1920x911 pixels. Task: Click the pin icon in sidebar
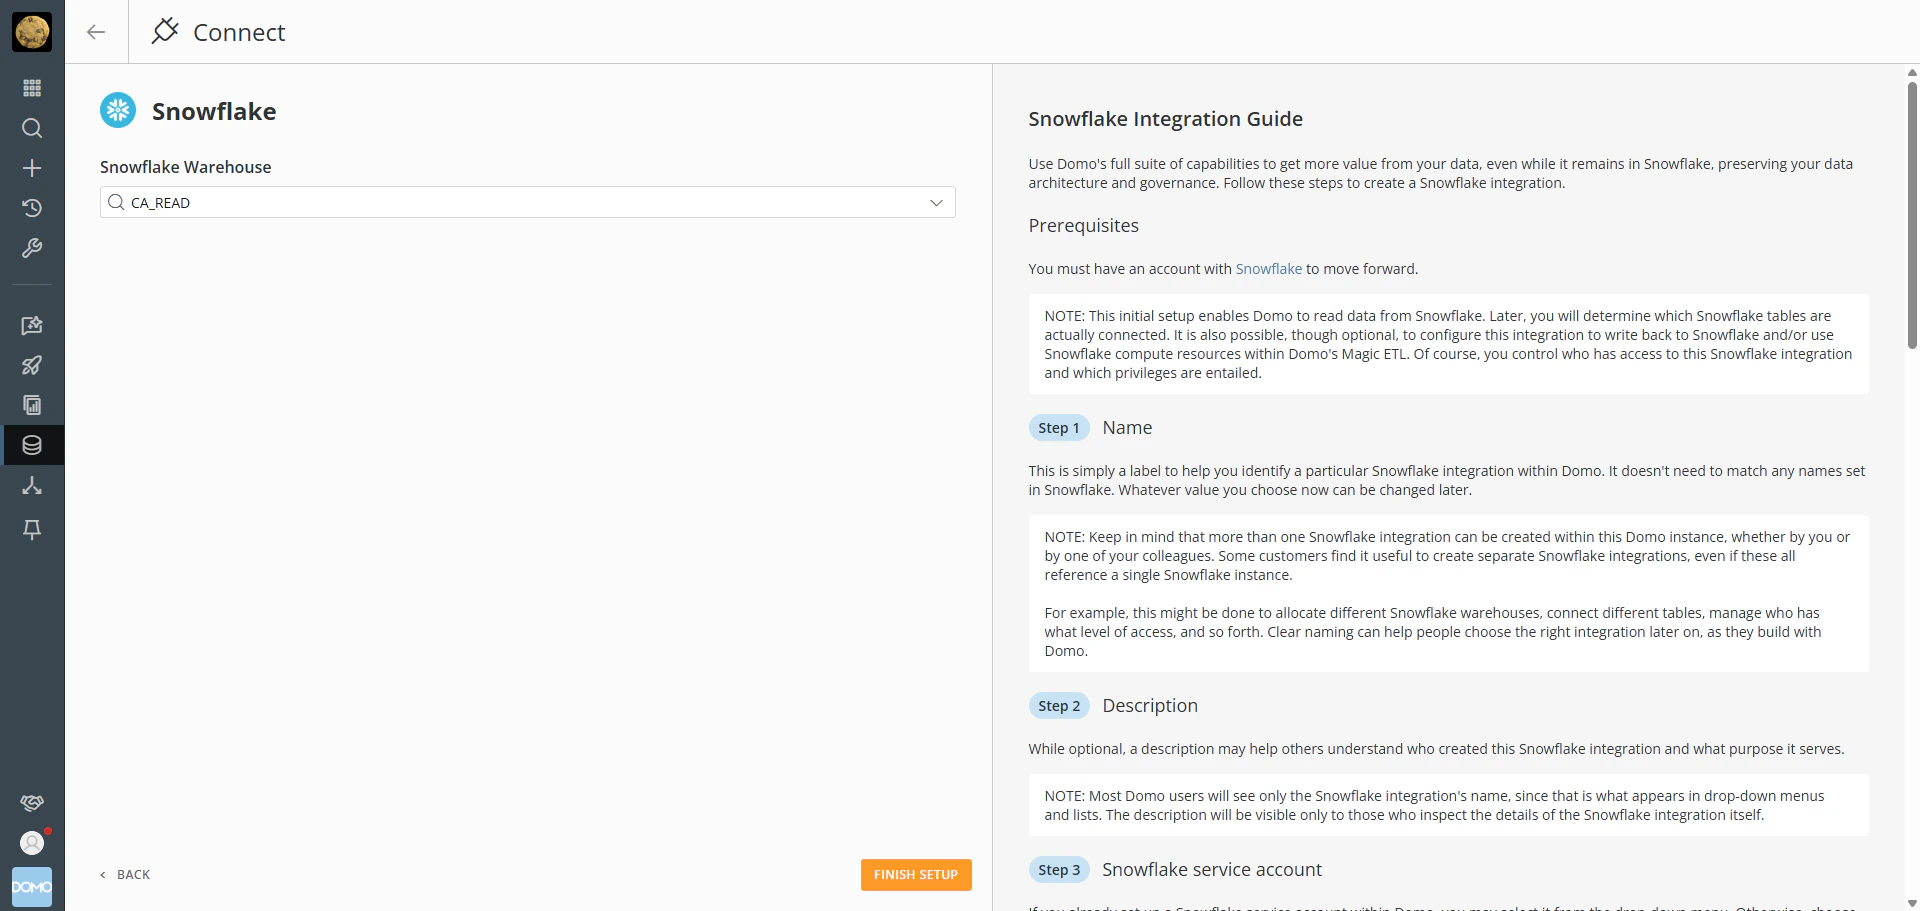pos(32,529)
